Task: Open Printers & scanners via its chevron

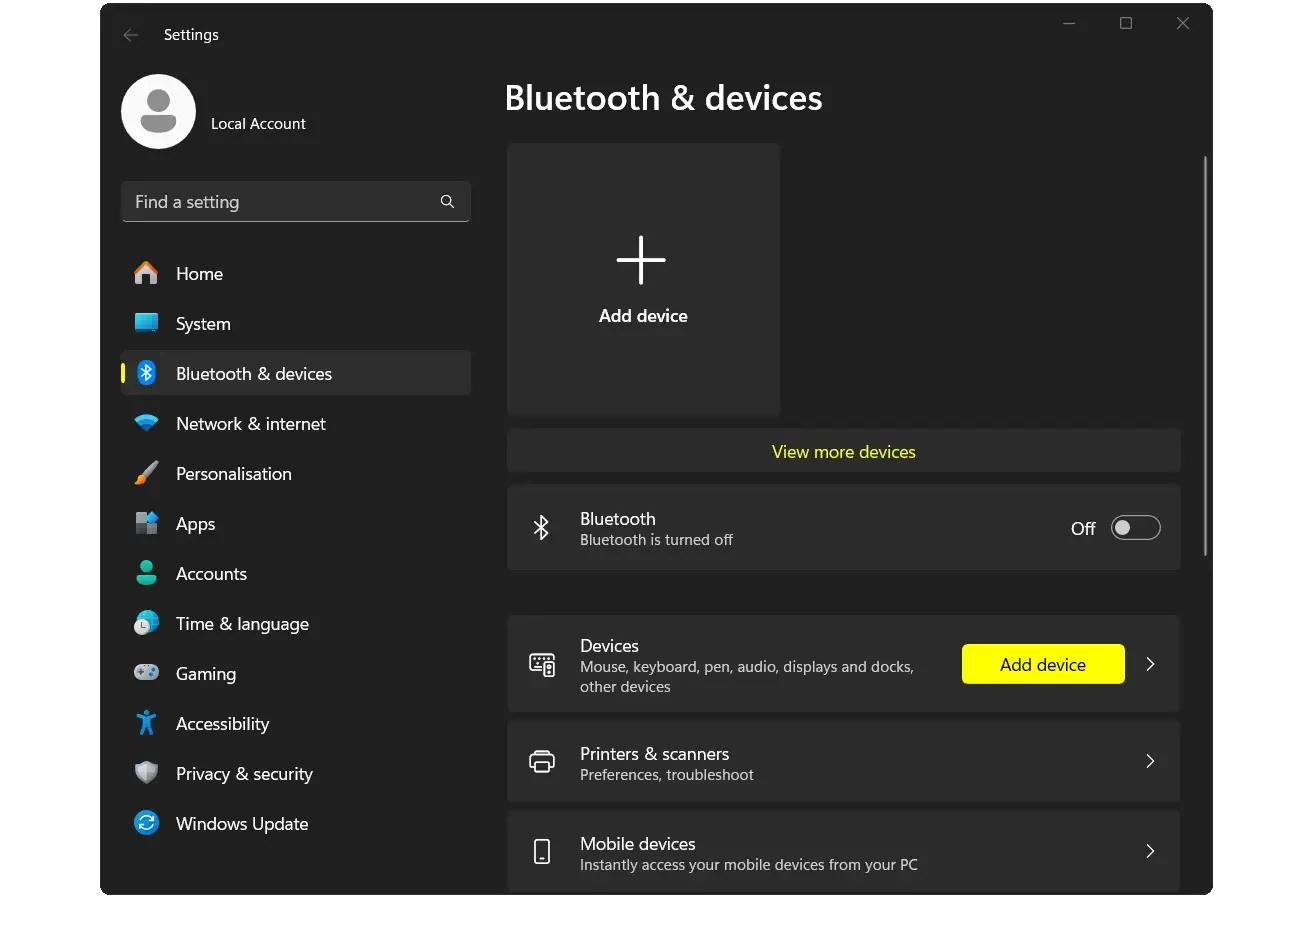Action: tap(1150, 762)
